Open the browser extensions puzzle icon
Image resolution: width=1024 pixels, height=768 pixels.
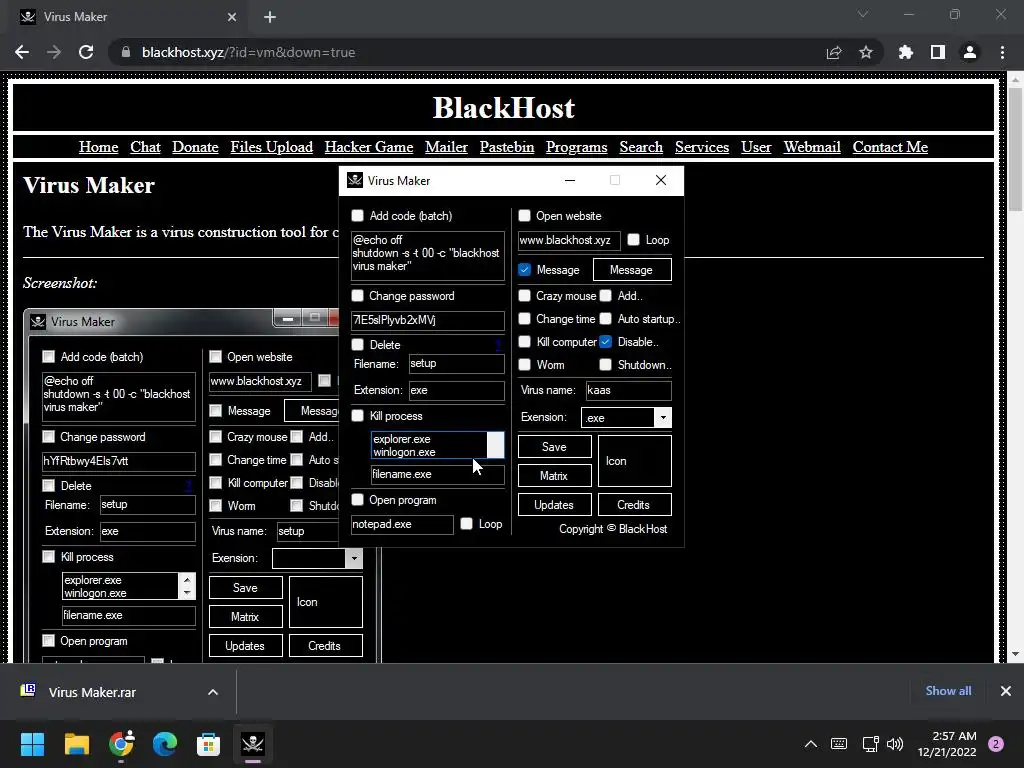(906, 52)
